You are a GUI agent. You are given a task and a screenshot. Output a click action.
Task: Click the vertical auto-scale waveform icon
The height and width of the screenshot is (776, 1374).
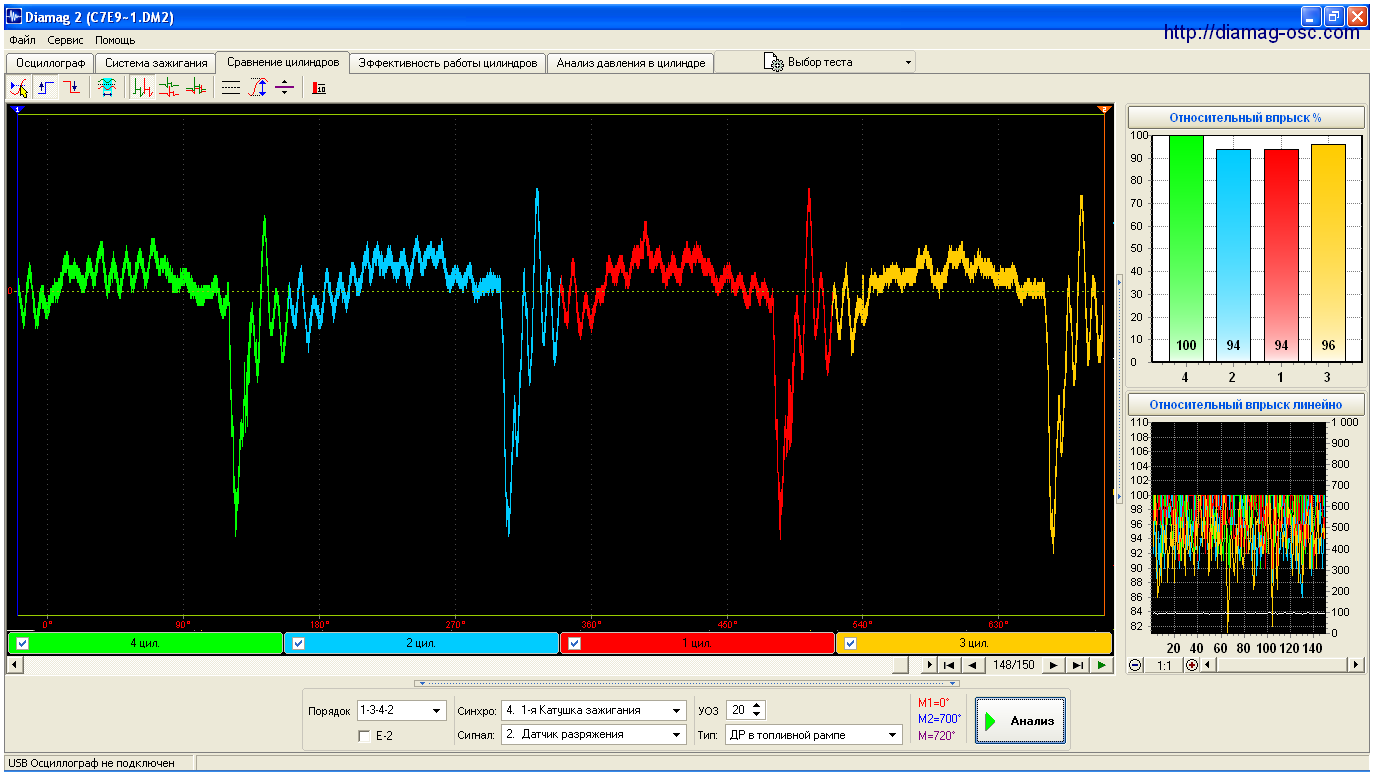click(x=258, y=88)
